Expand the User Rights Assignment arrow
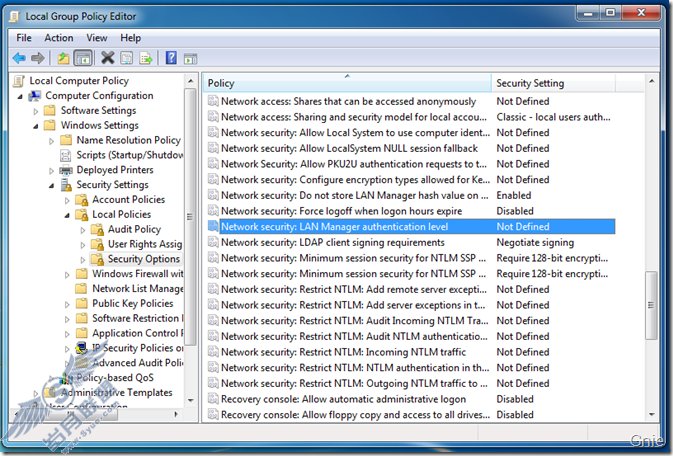This screenshot has width=673, height=456. (83, 245)
